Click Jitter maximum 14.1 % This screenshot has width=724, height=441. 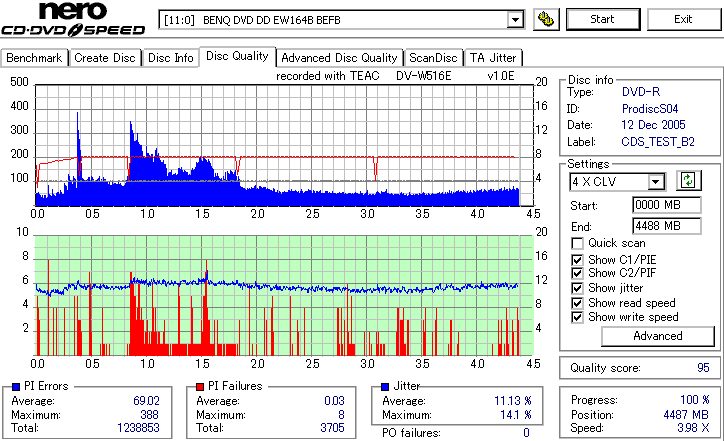[516, 415]
